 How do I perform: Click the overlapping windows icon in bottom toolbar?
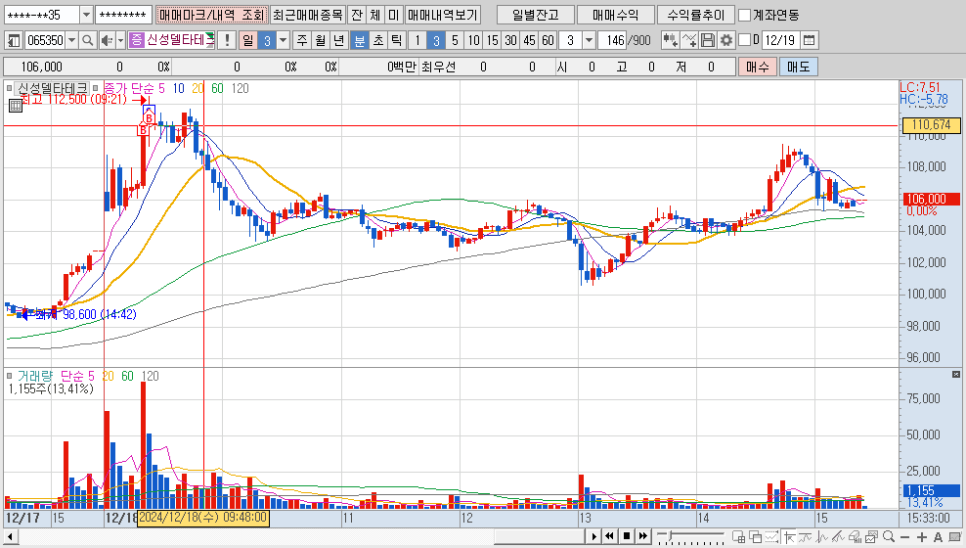(x=756, y=537)
